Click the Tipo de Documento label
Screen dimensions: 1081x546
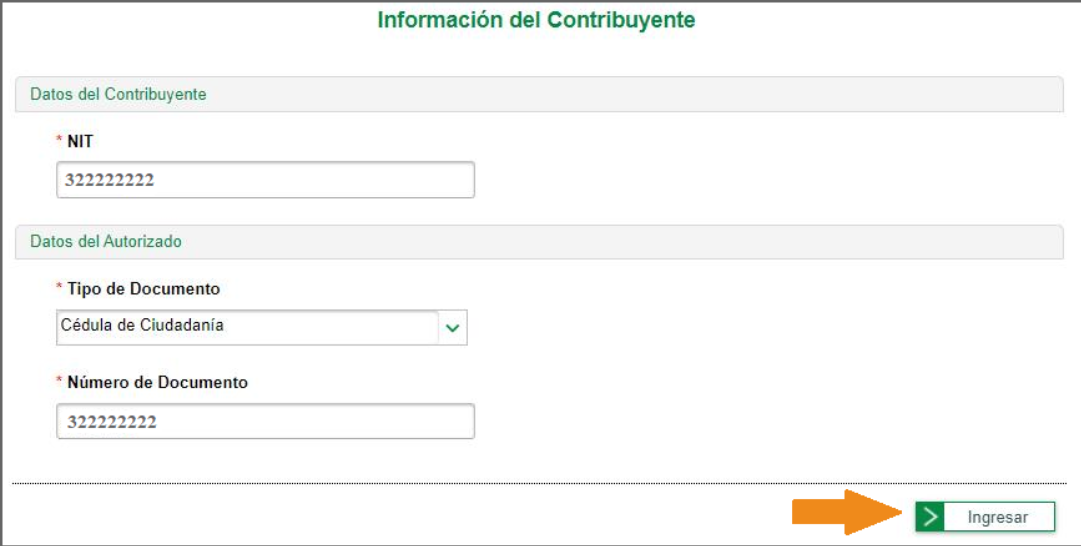point(144,289)
